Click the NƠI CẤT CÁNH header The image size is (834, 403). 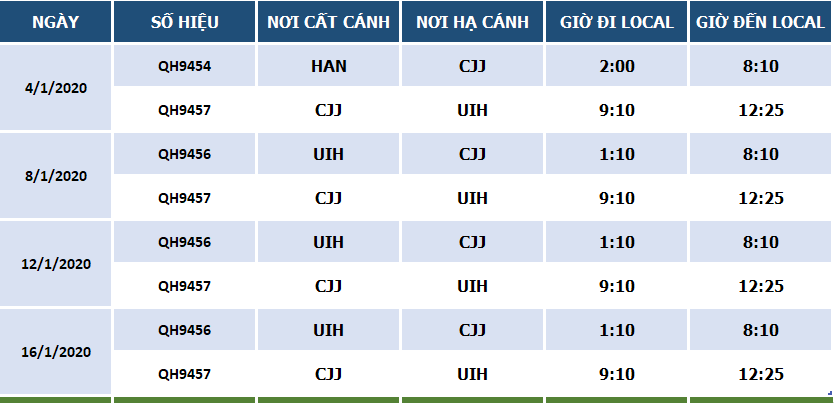pyautogui.click(x=328, y=22)
